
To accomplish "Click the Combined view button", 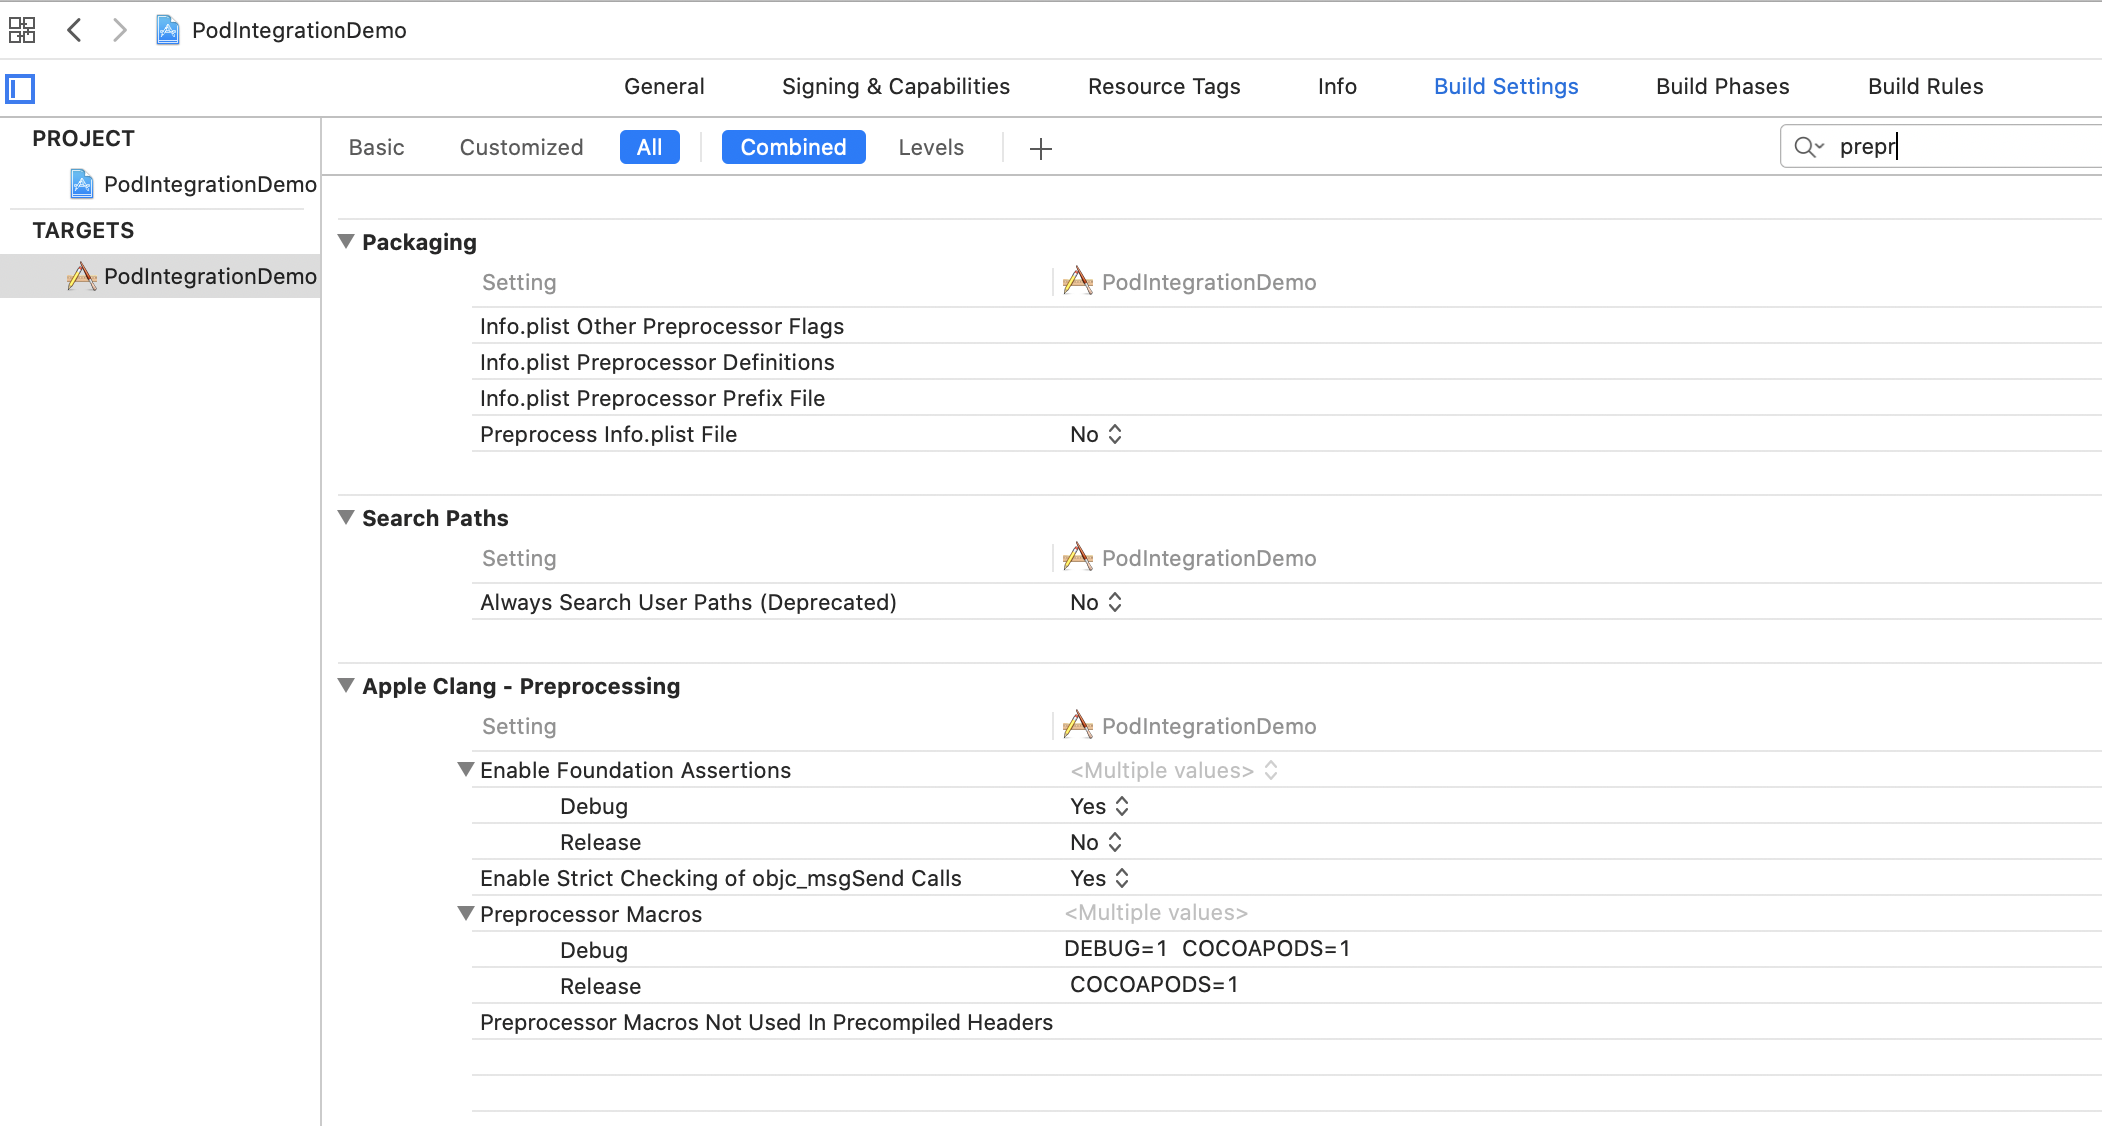I will click(x=793, y=147).
